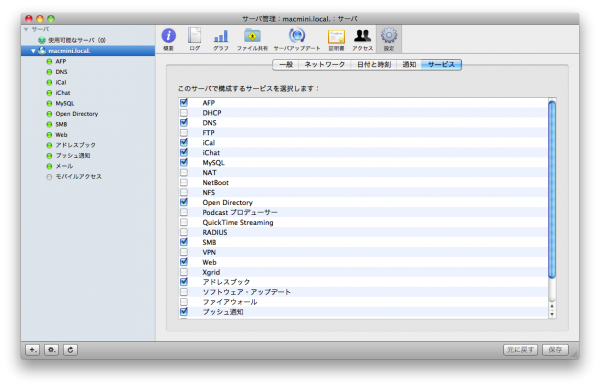
Task: Uncheck the MySQL service checkbox
Action: (x=184, y=162)
